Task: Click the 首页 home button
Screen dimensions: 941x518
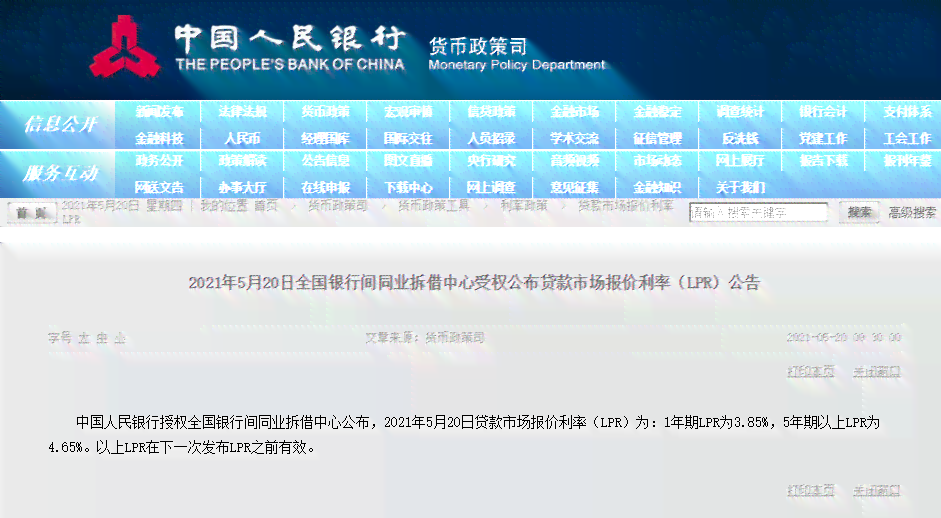Action: pyautogui.click(x=31, y=212)
